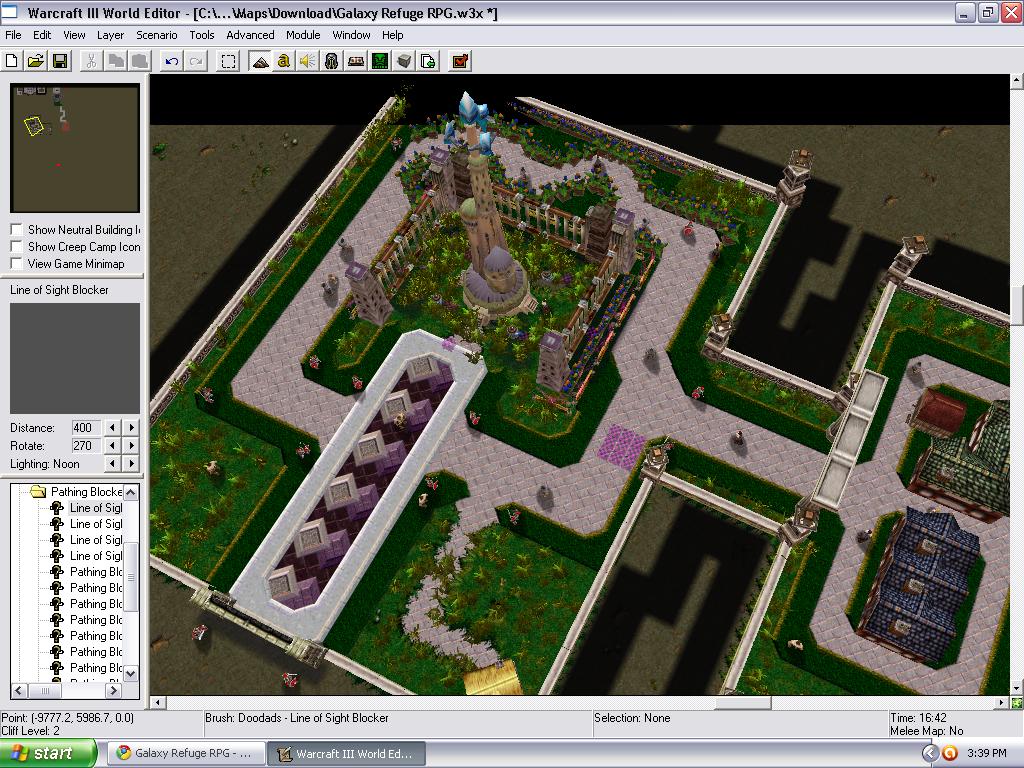This screenshot has height=768, width=1024.
Task: Click the doodad model preview pane
Action: [75, 358]
